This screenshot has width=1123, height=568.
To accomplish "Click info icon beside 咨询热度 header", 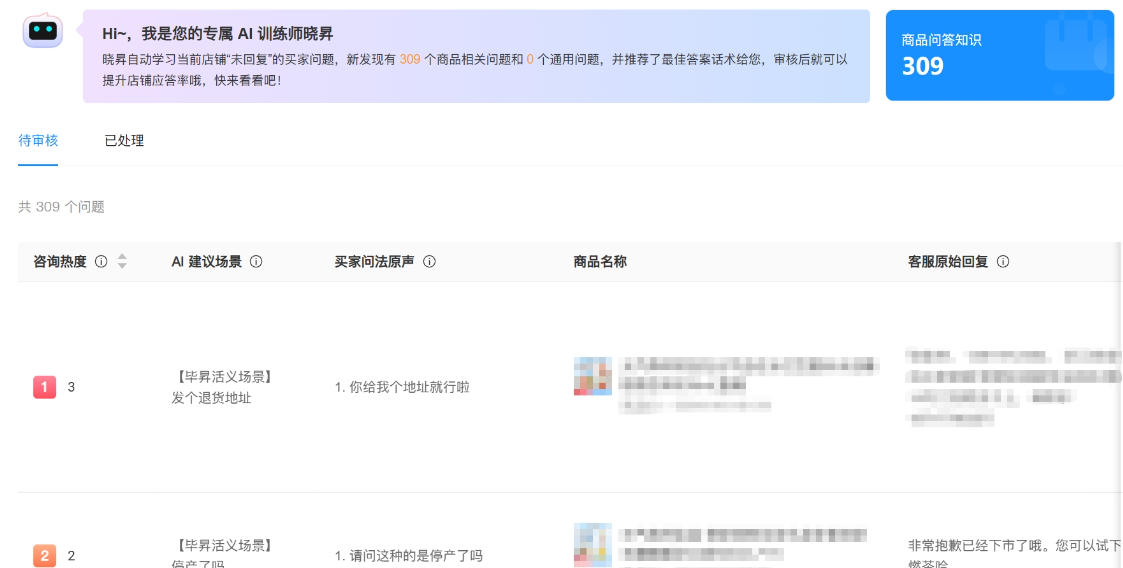I will pos(101,261).
